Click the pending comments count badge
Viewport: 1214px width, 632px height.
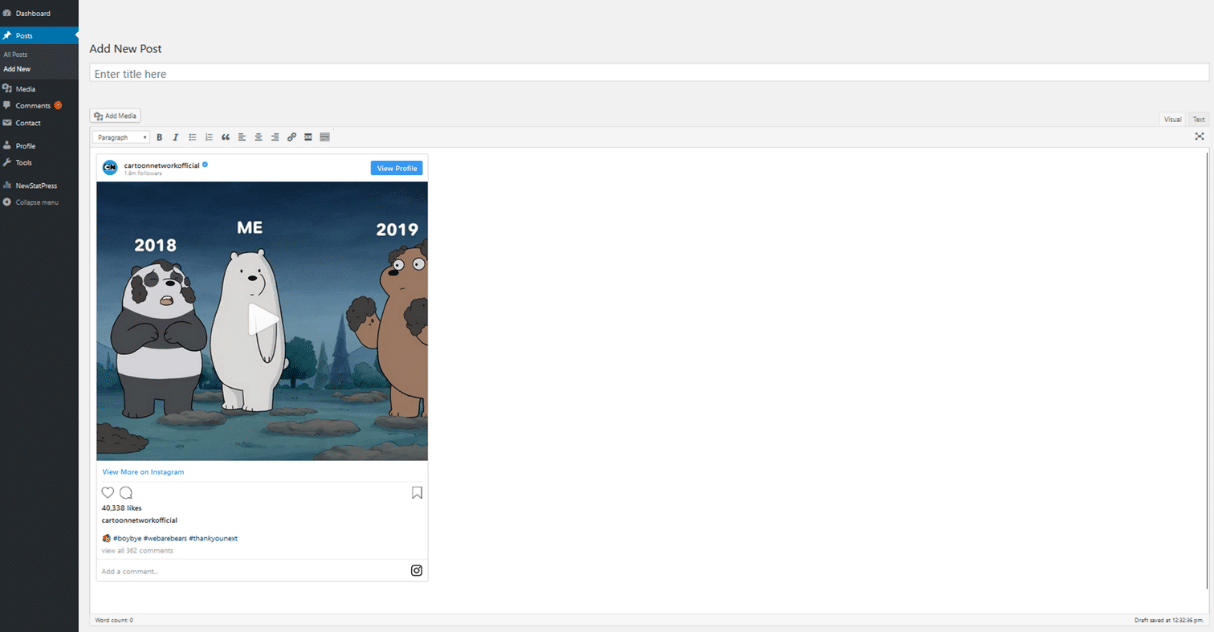58,105
